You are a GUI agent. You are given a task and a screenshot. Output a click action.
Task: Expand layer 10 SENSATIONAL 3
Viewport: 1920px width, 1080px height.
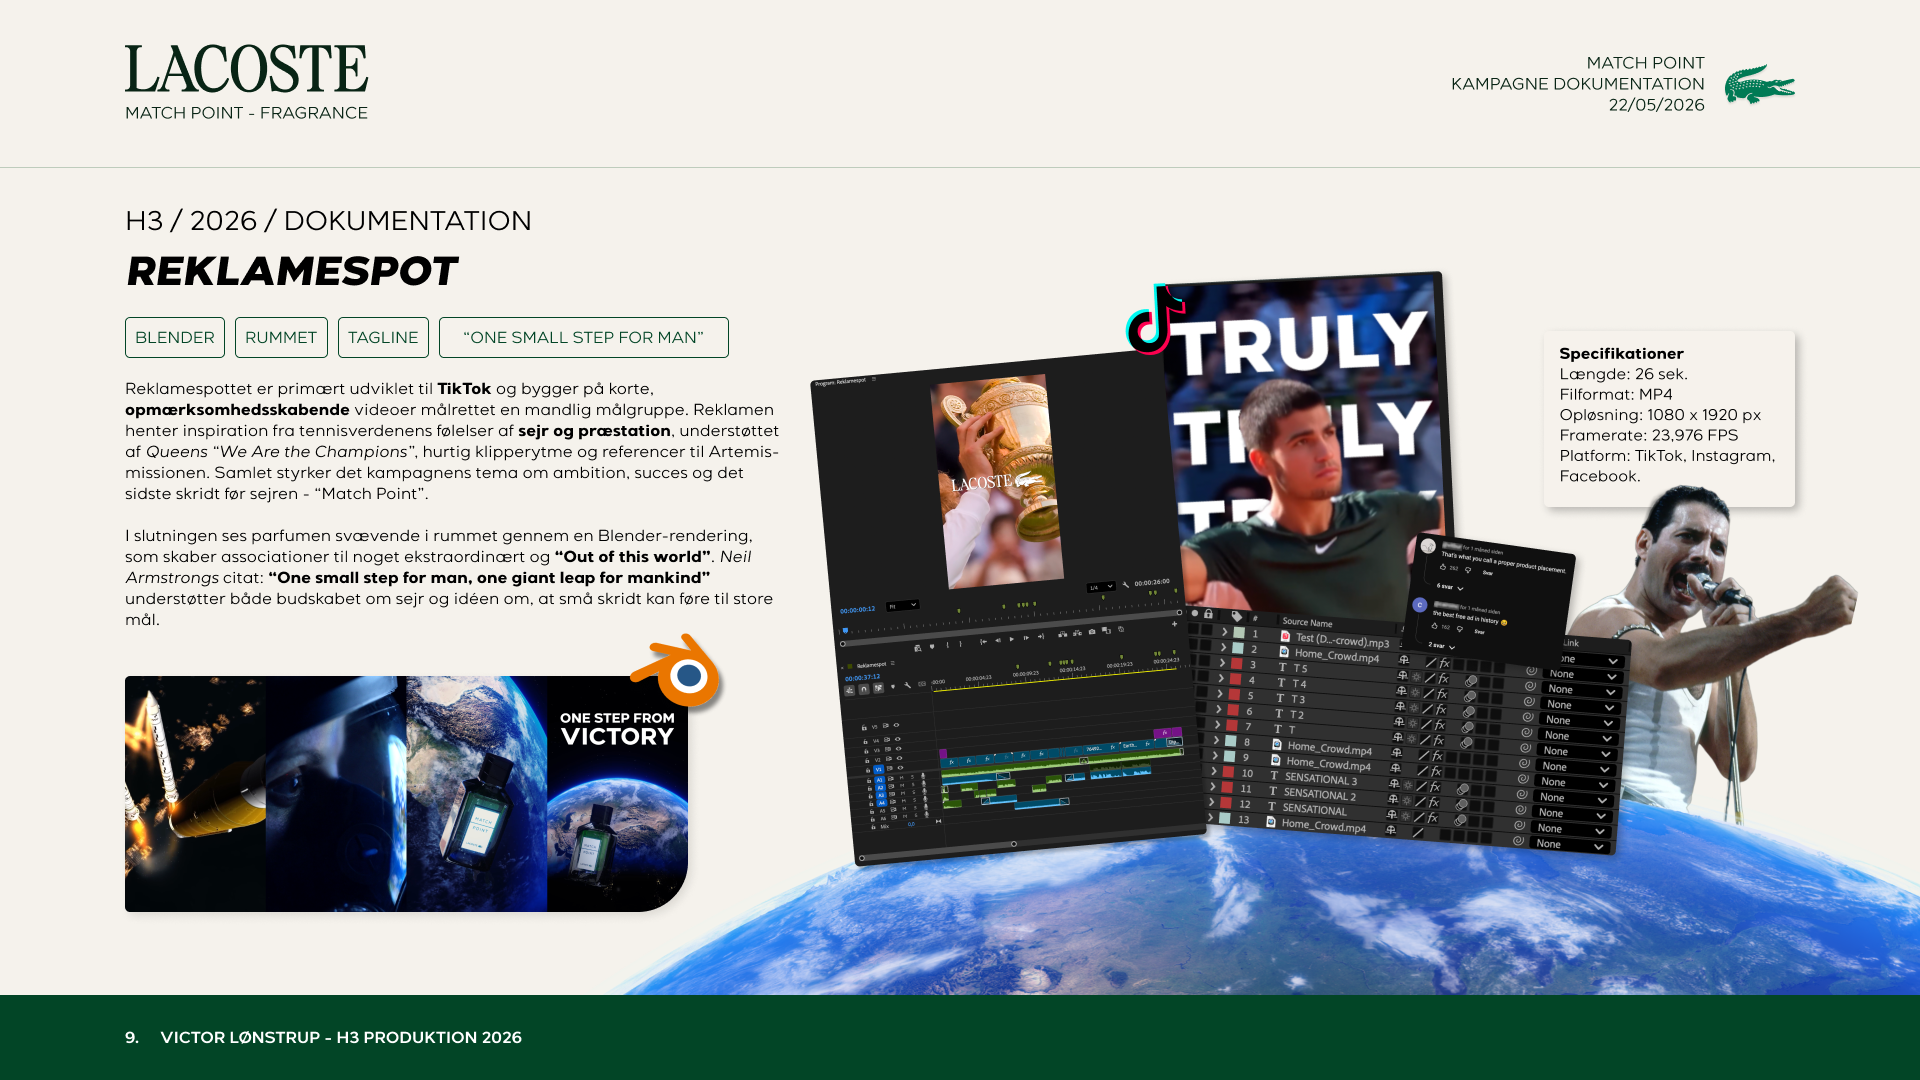[1213, 771]
